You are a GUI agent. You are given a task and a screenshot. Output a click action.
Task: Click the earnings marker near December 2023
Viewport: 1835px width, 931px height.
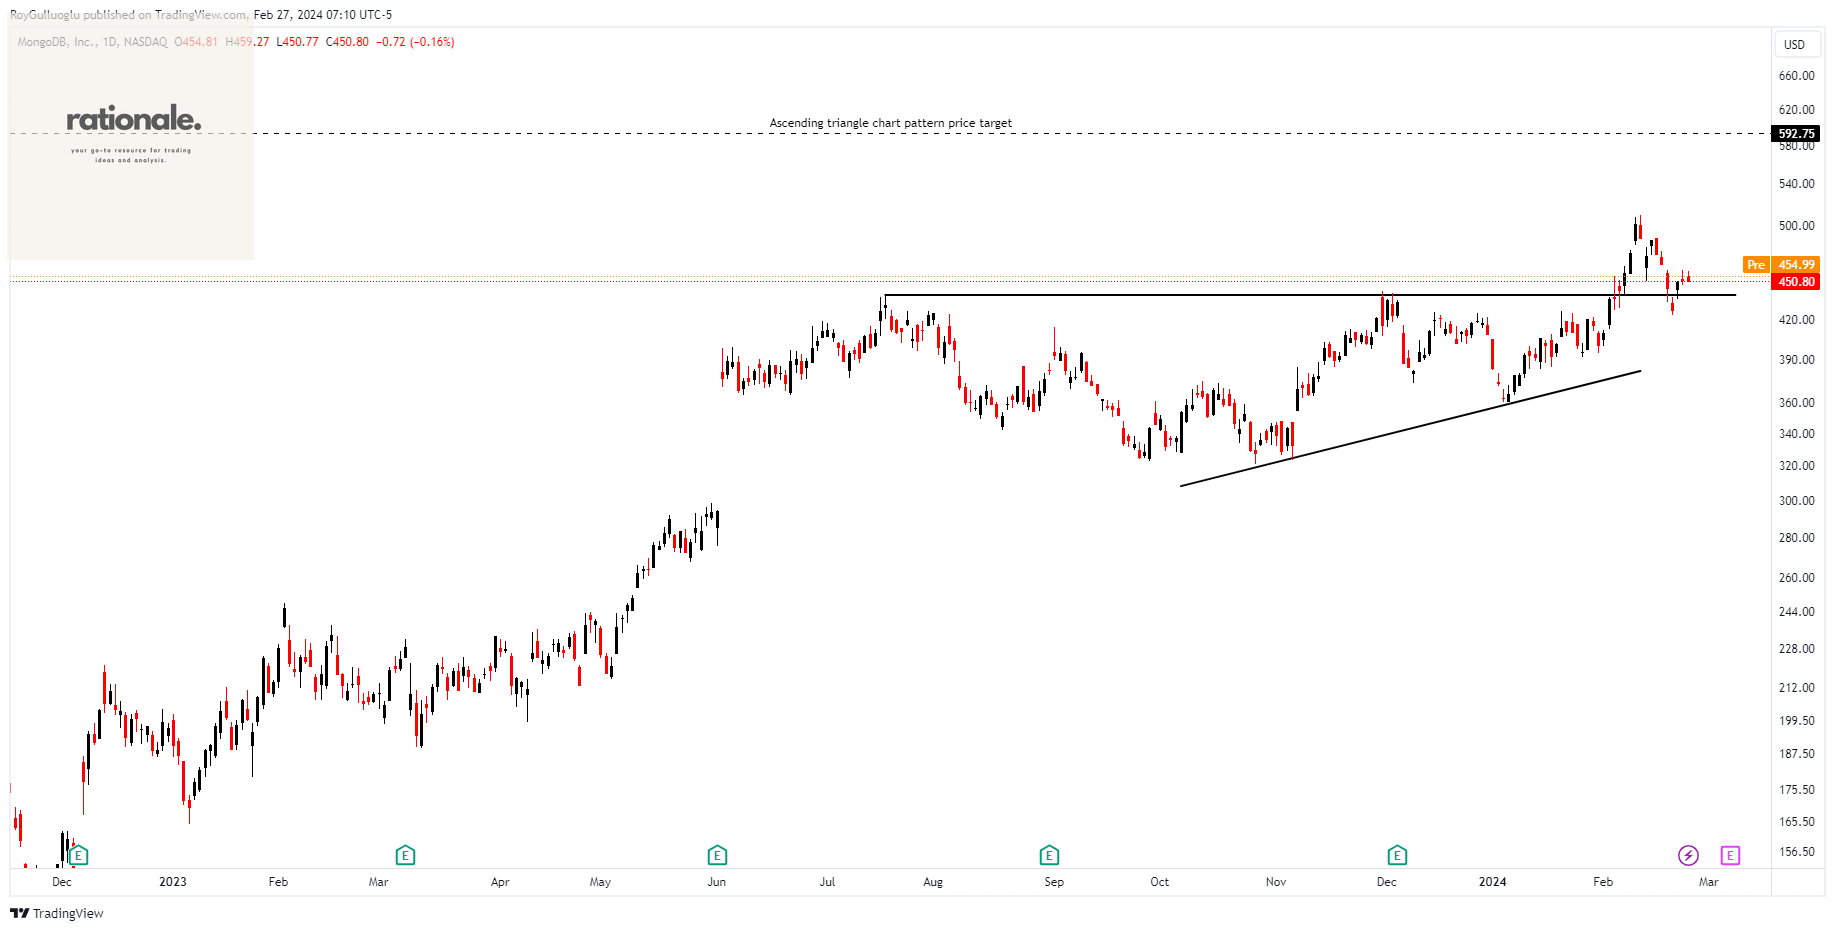pos(1397,856)
